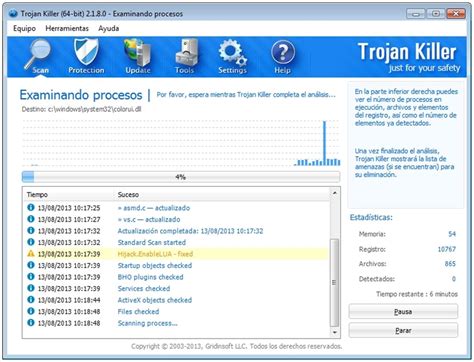Open the Herramientas menu
The height and width of the screenshot is (362, 474).
point(67,28)
